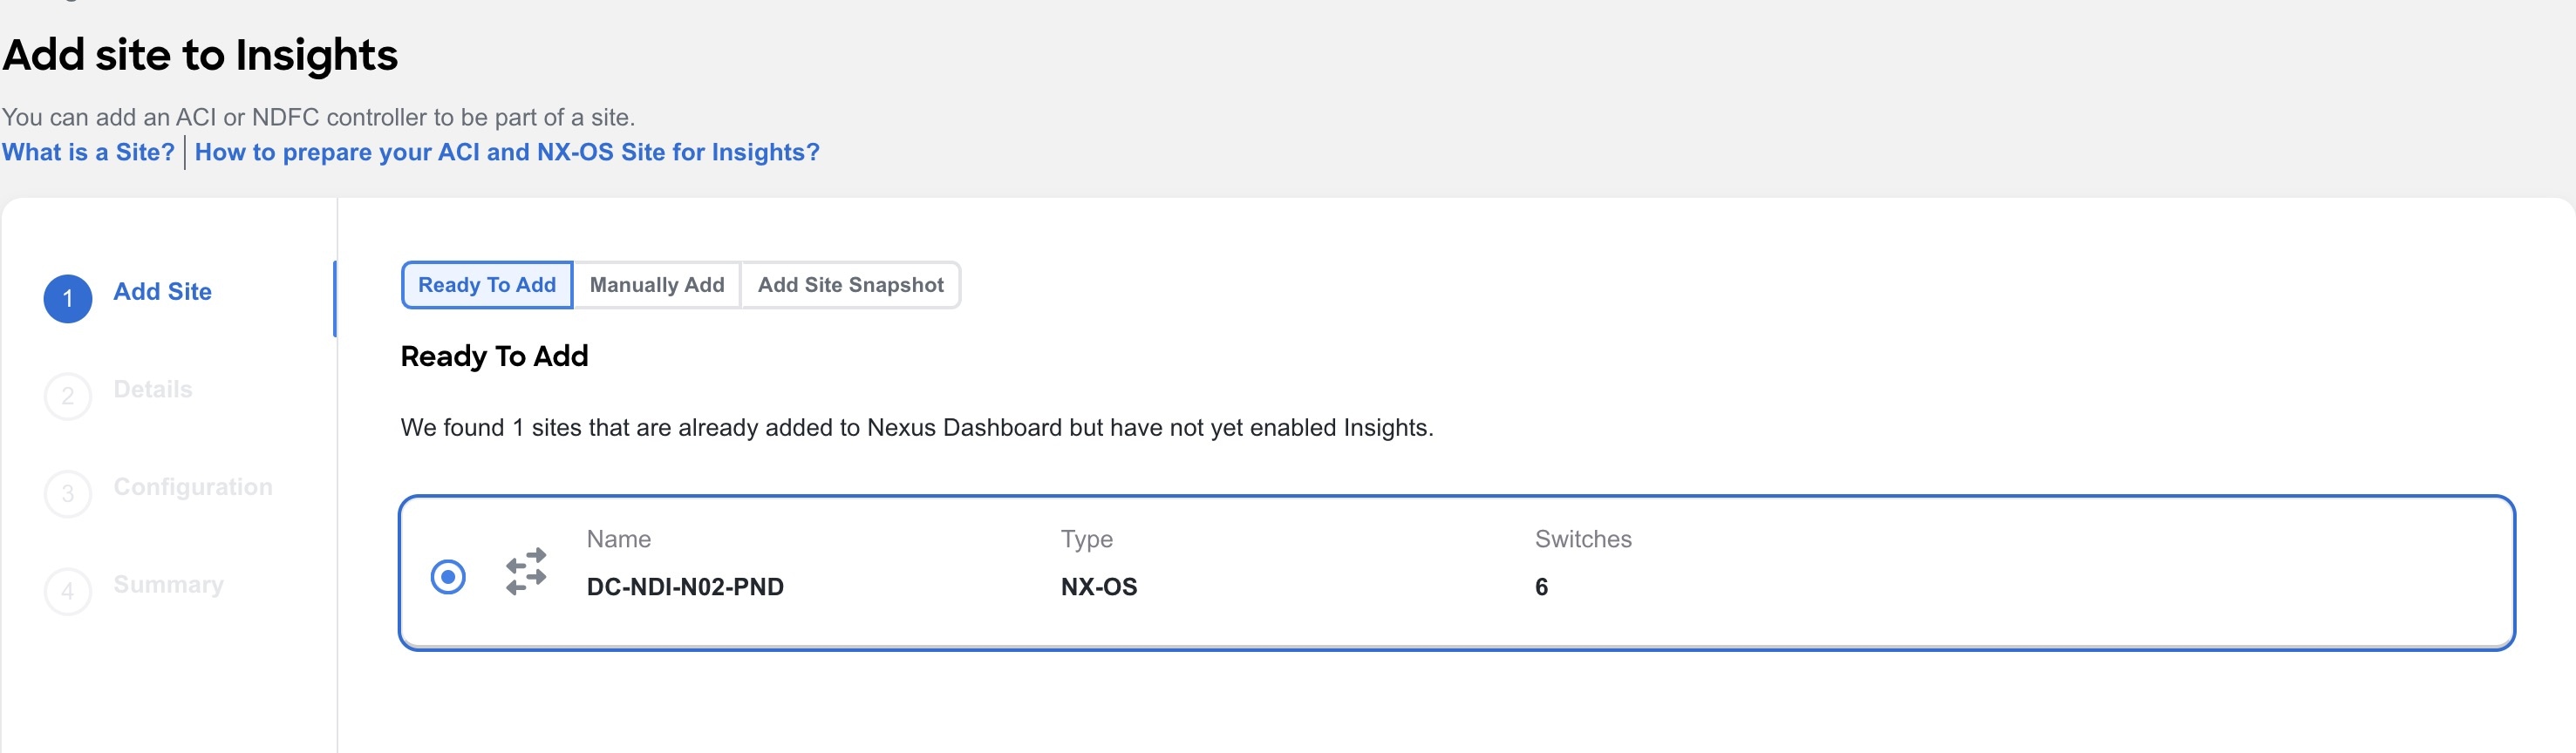Click the site name DC-NDI-N02-PND
This screenshot has width=2576, height=753.
coord(685,587)
